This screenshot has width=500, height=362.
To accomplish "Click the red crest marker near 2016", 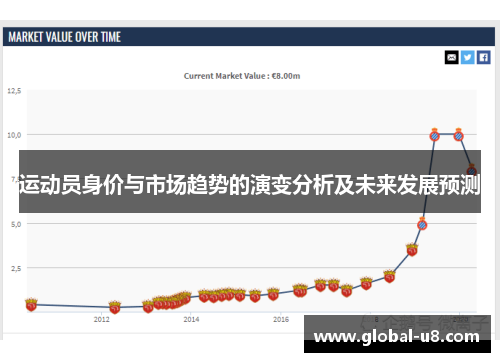I will pyautogui.click(x=273, y=294).
